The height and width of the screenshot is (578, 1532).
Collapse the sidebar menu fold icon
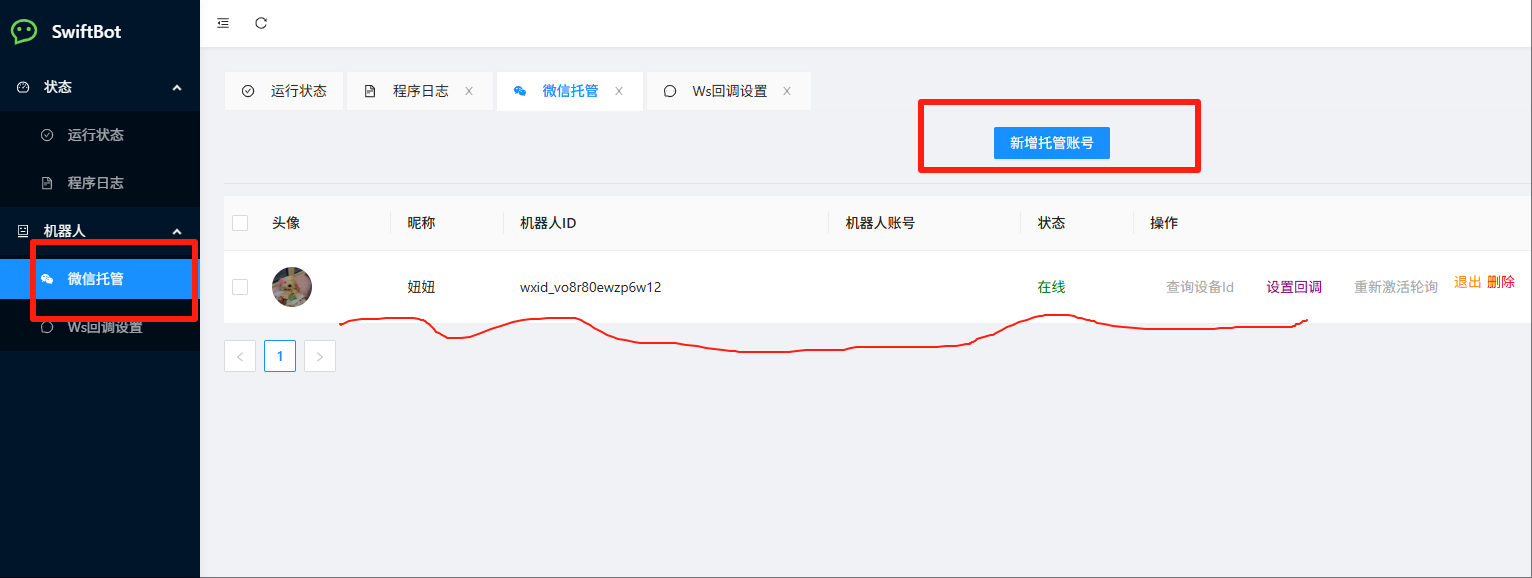point(223,23)
